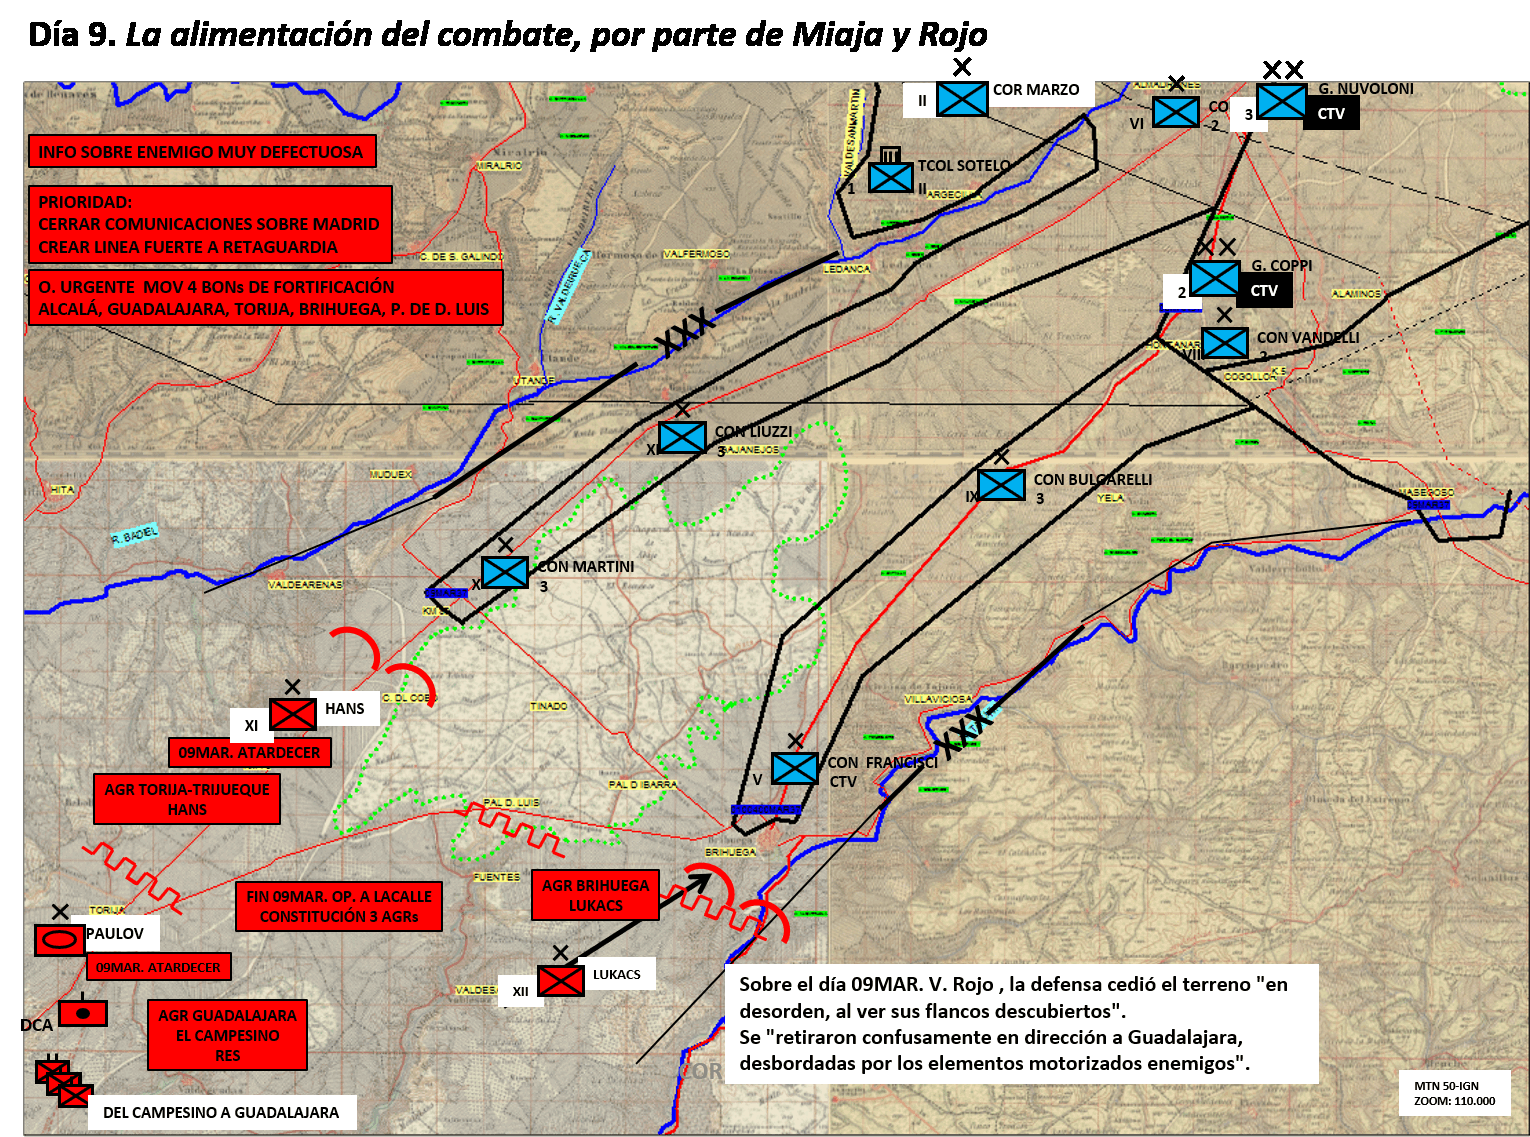
Task: Click the YELA place name
Action: pyautogui.click(x=1110, y=497)
